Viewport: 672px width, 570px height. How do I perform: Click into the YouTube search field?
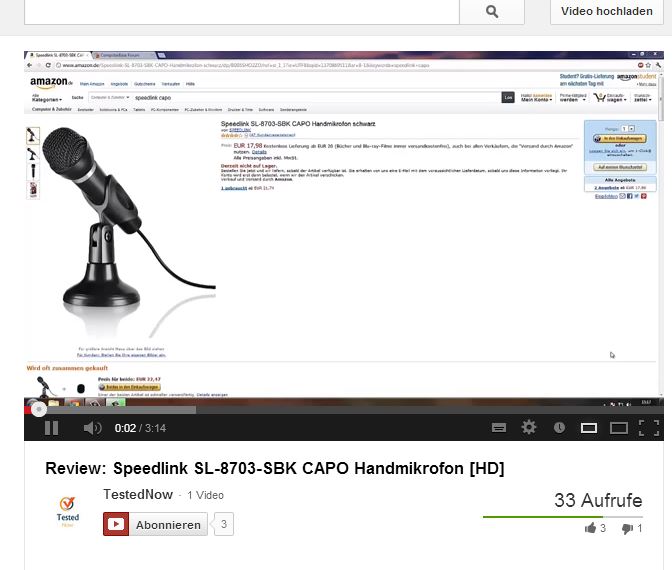coord(242,12)
